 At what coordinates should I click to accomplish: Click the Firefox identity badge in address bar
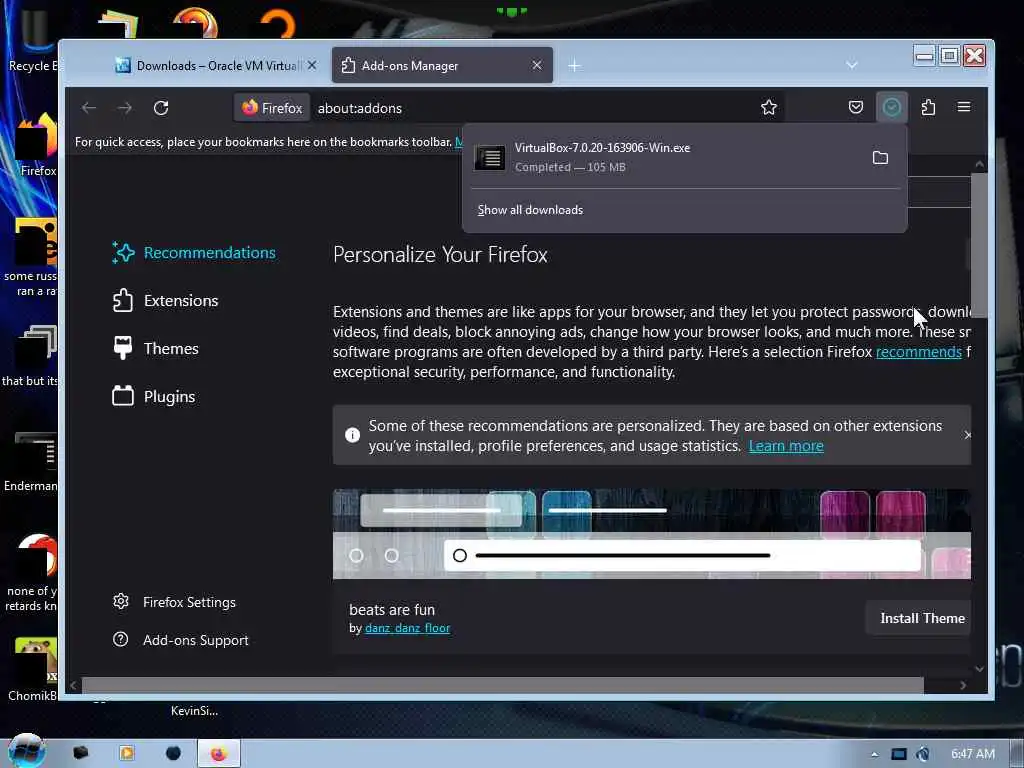pos(272,108)
